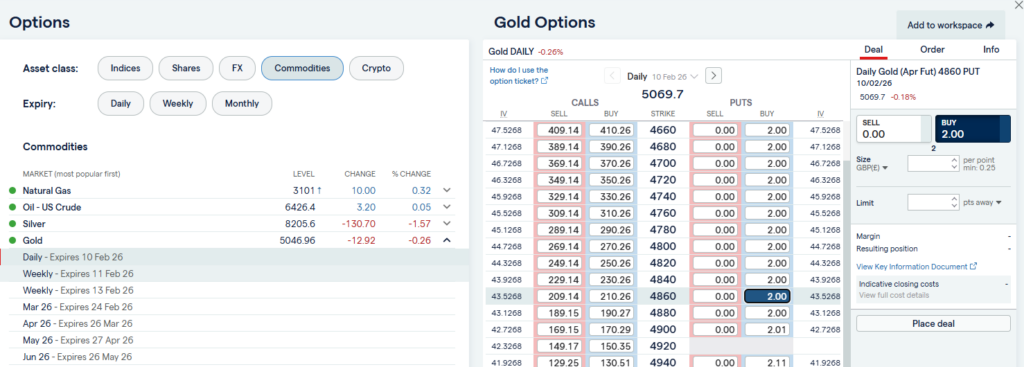1024x367 pixels.
Task: Click View full cost details
Action: 894,295
